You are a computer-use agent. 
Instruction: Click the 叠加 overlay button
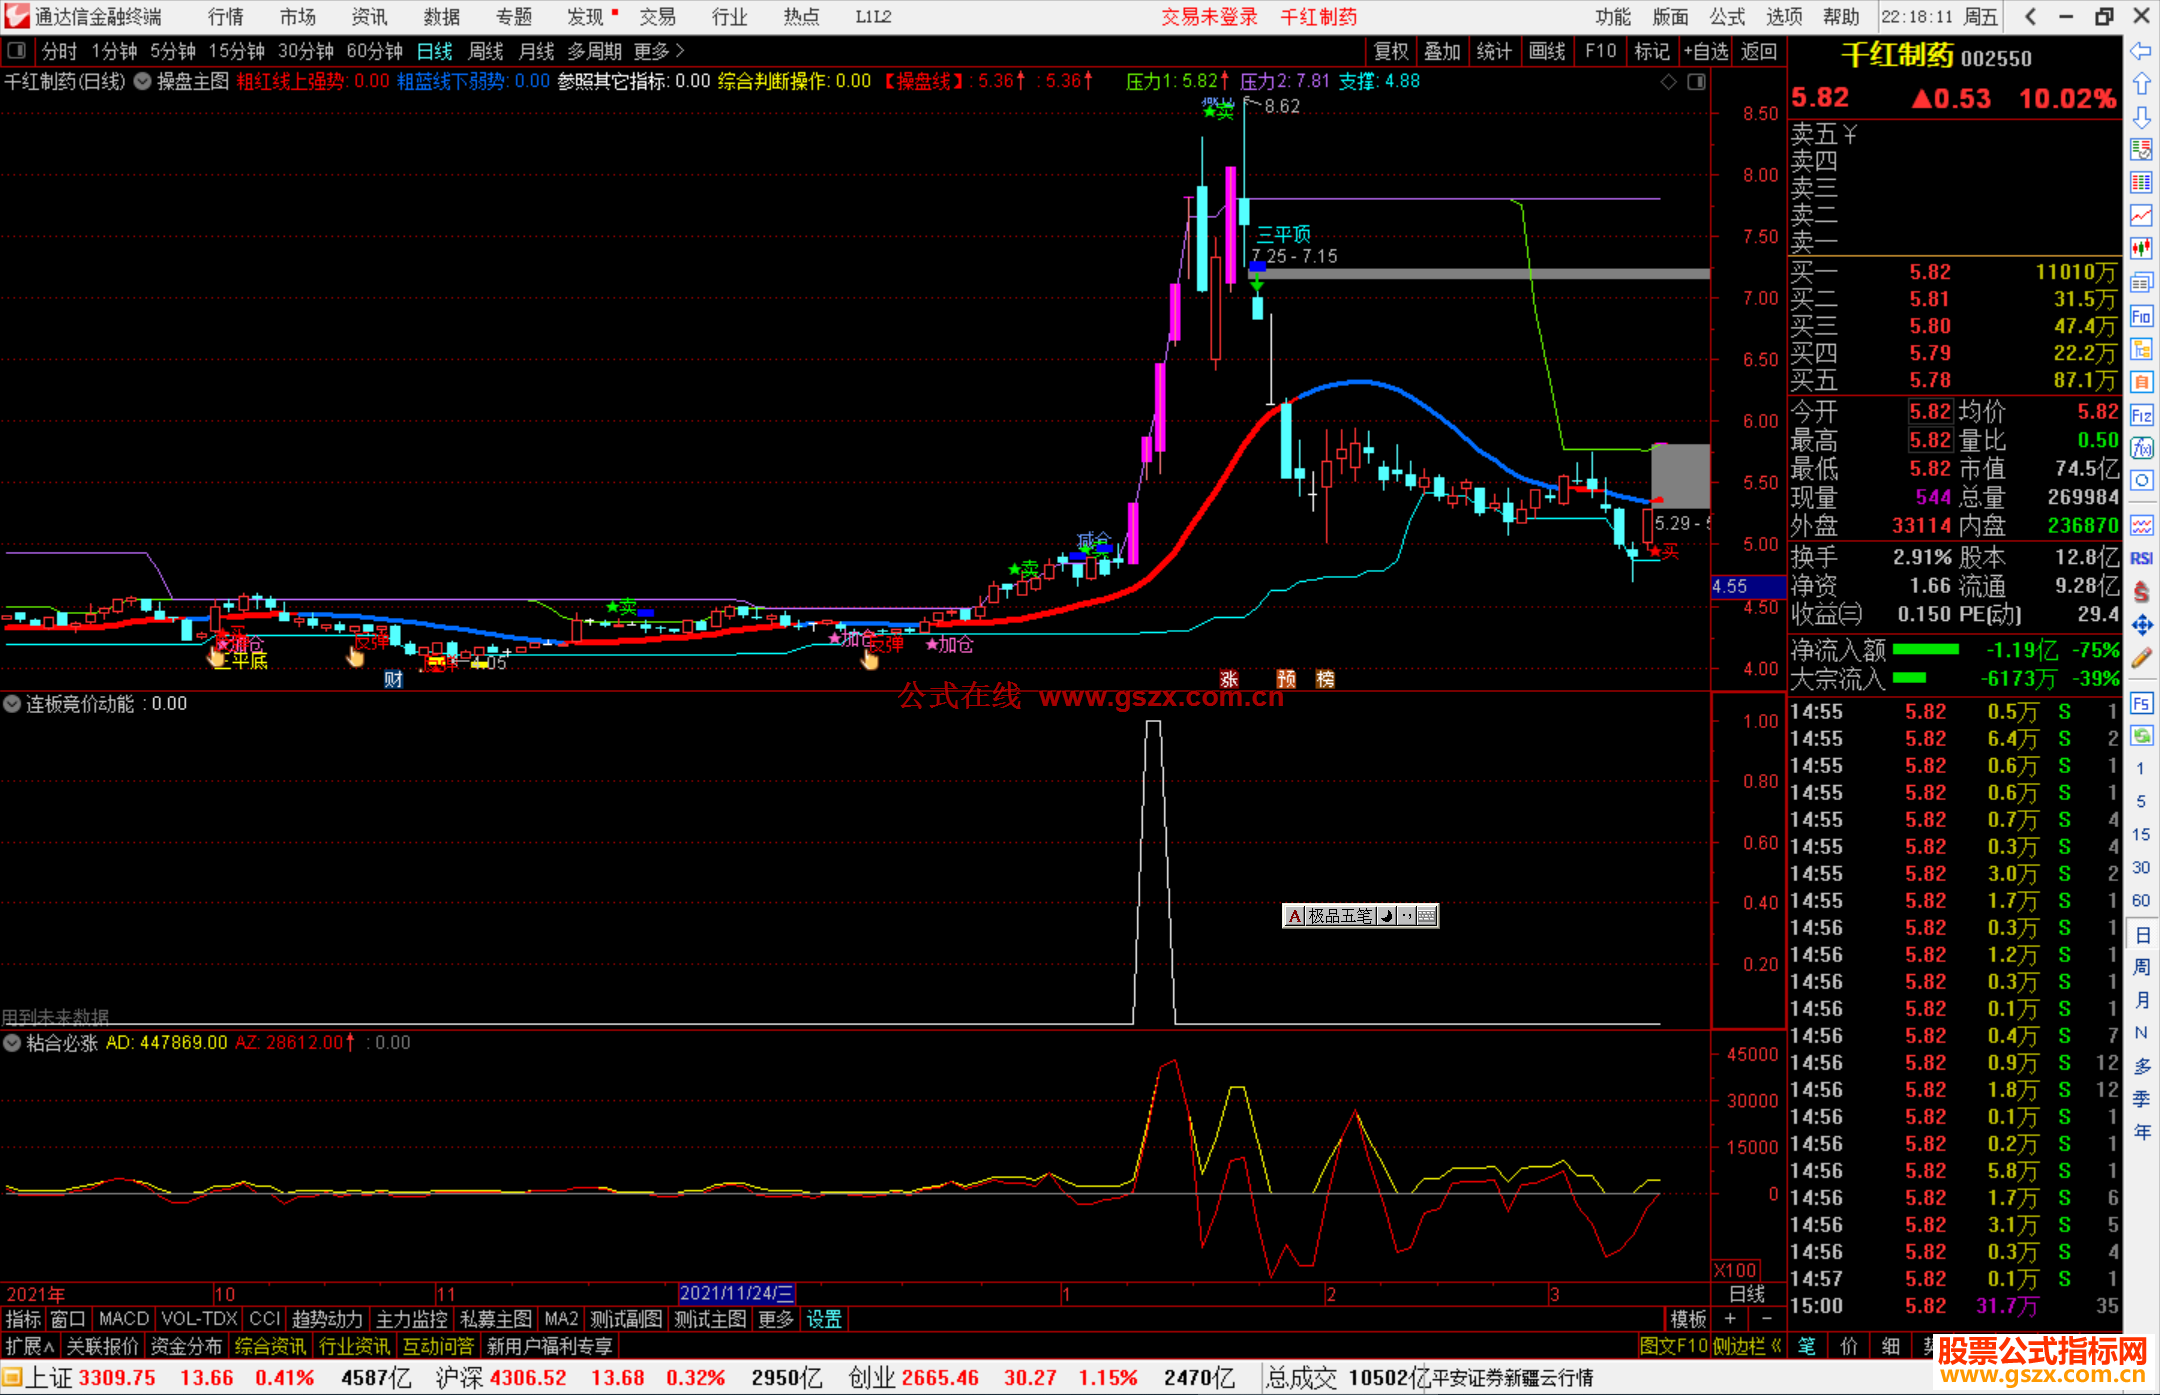1442,51
